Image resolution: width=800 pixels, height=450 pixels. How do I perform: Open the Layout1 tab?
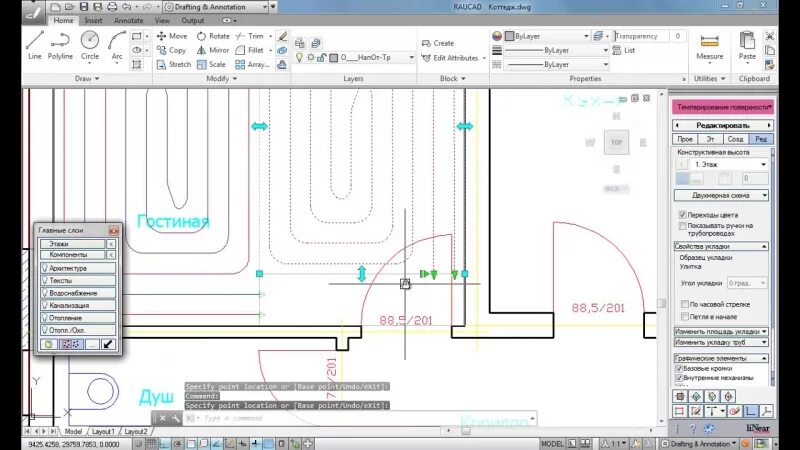(103, 432)
